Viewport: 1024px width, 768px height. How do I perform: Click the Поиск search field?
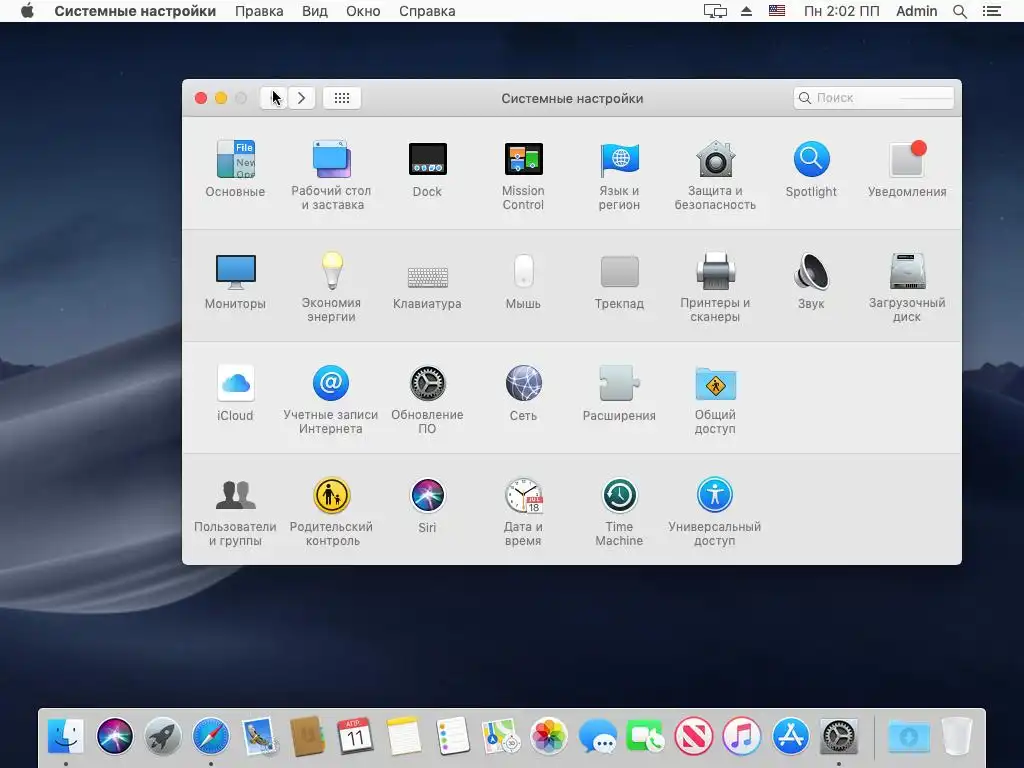point(873,98)
